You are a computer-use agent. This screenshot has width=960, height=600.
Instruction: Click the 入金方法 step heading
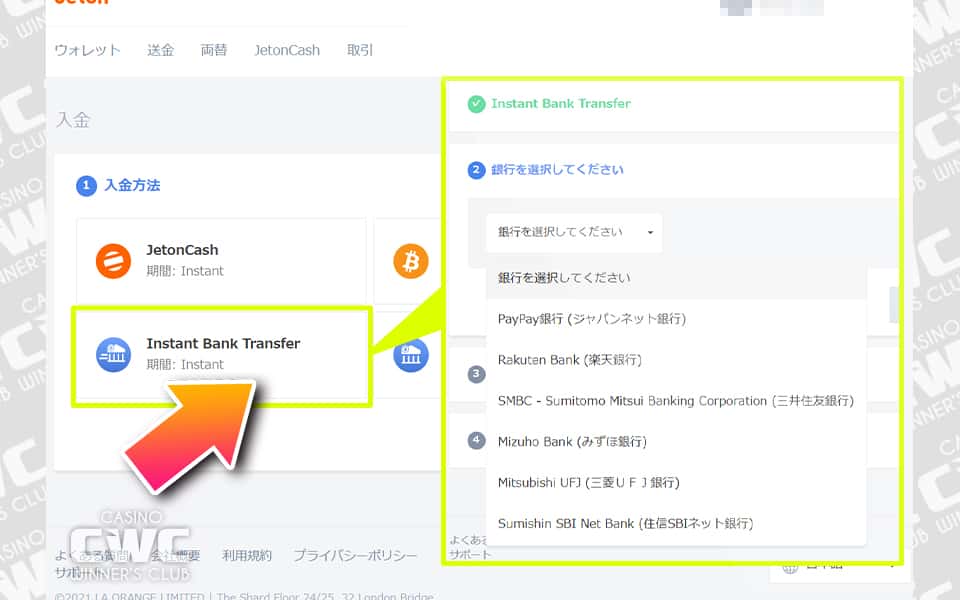click(x=132, y=186)
